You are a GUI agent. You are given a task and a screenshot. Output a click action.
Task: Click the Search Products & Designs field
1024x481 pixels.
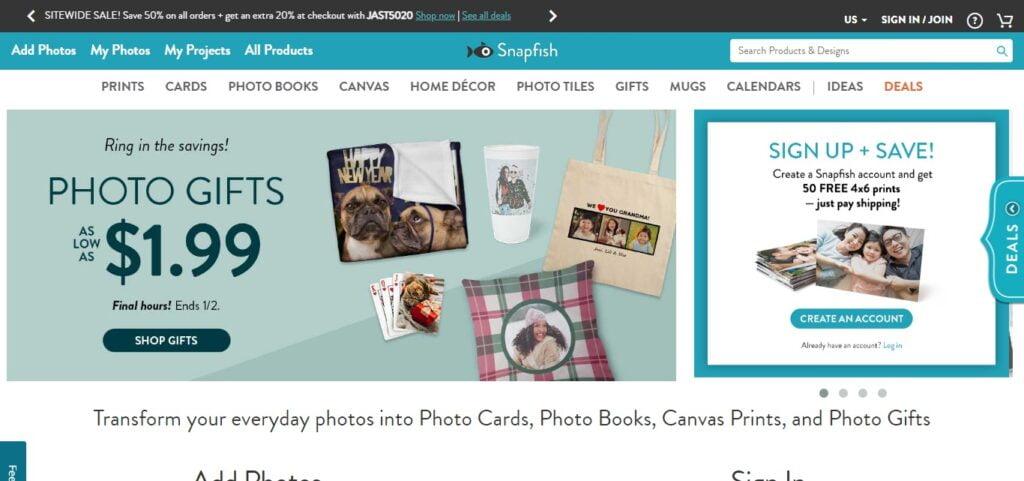[863, 51]
